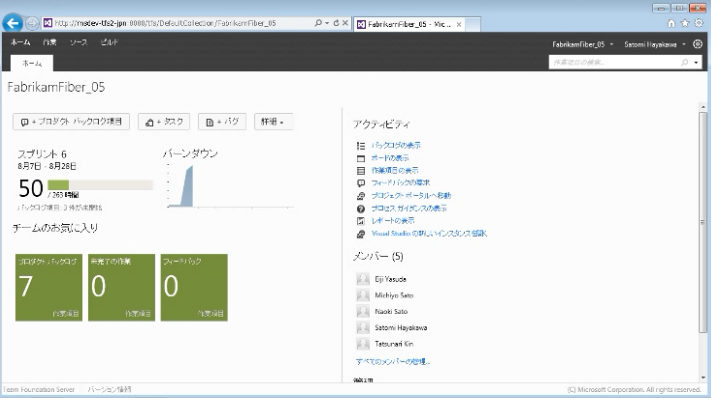Viewport: 711px width, 398px height.
Task: Open the 未完了の作業 tile showing 0
Action: pyautogui.click(x=122, y=287)
